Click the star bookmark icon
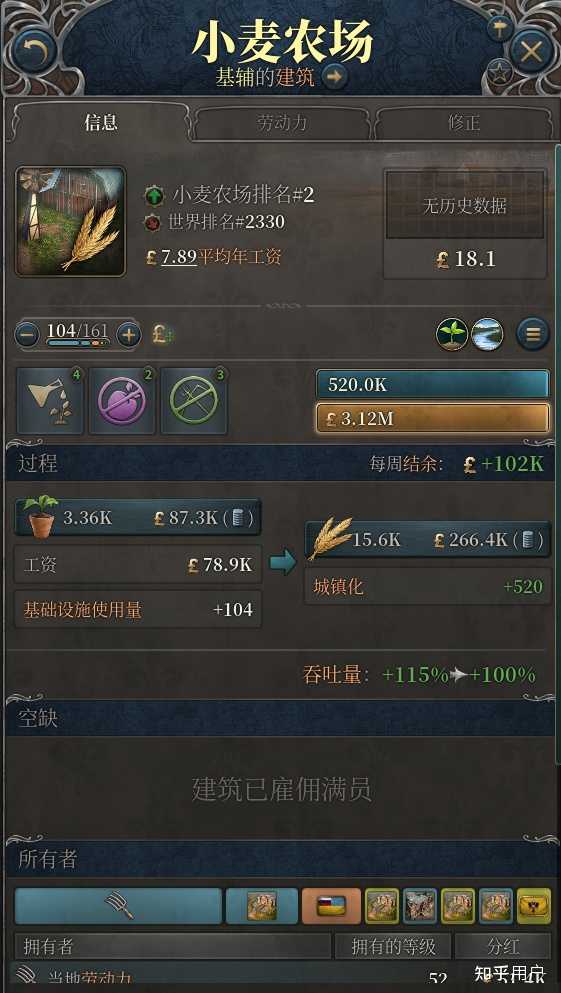The image size is (561, 993). tap(500, 73)
